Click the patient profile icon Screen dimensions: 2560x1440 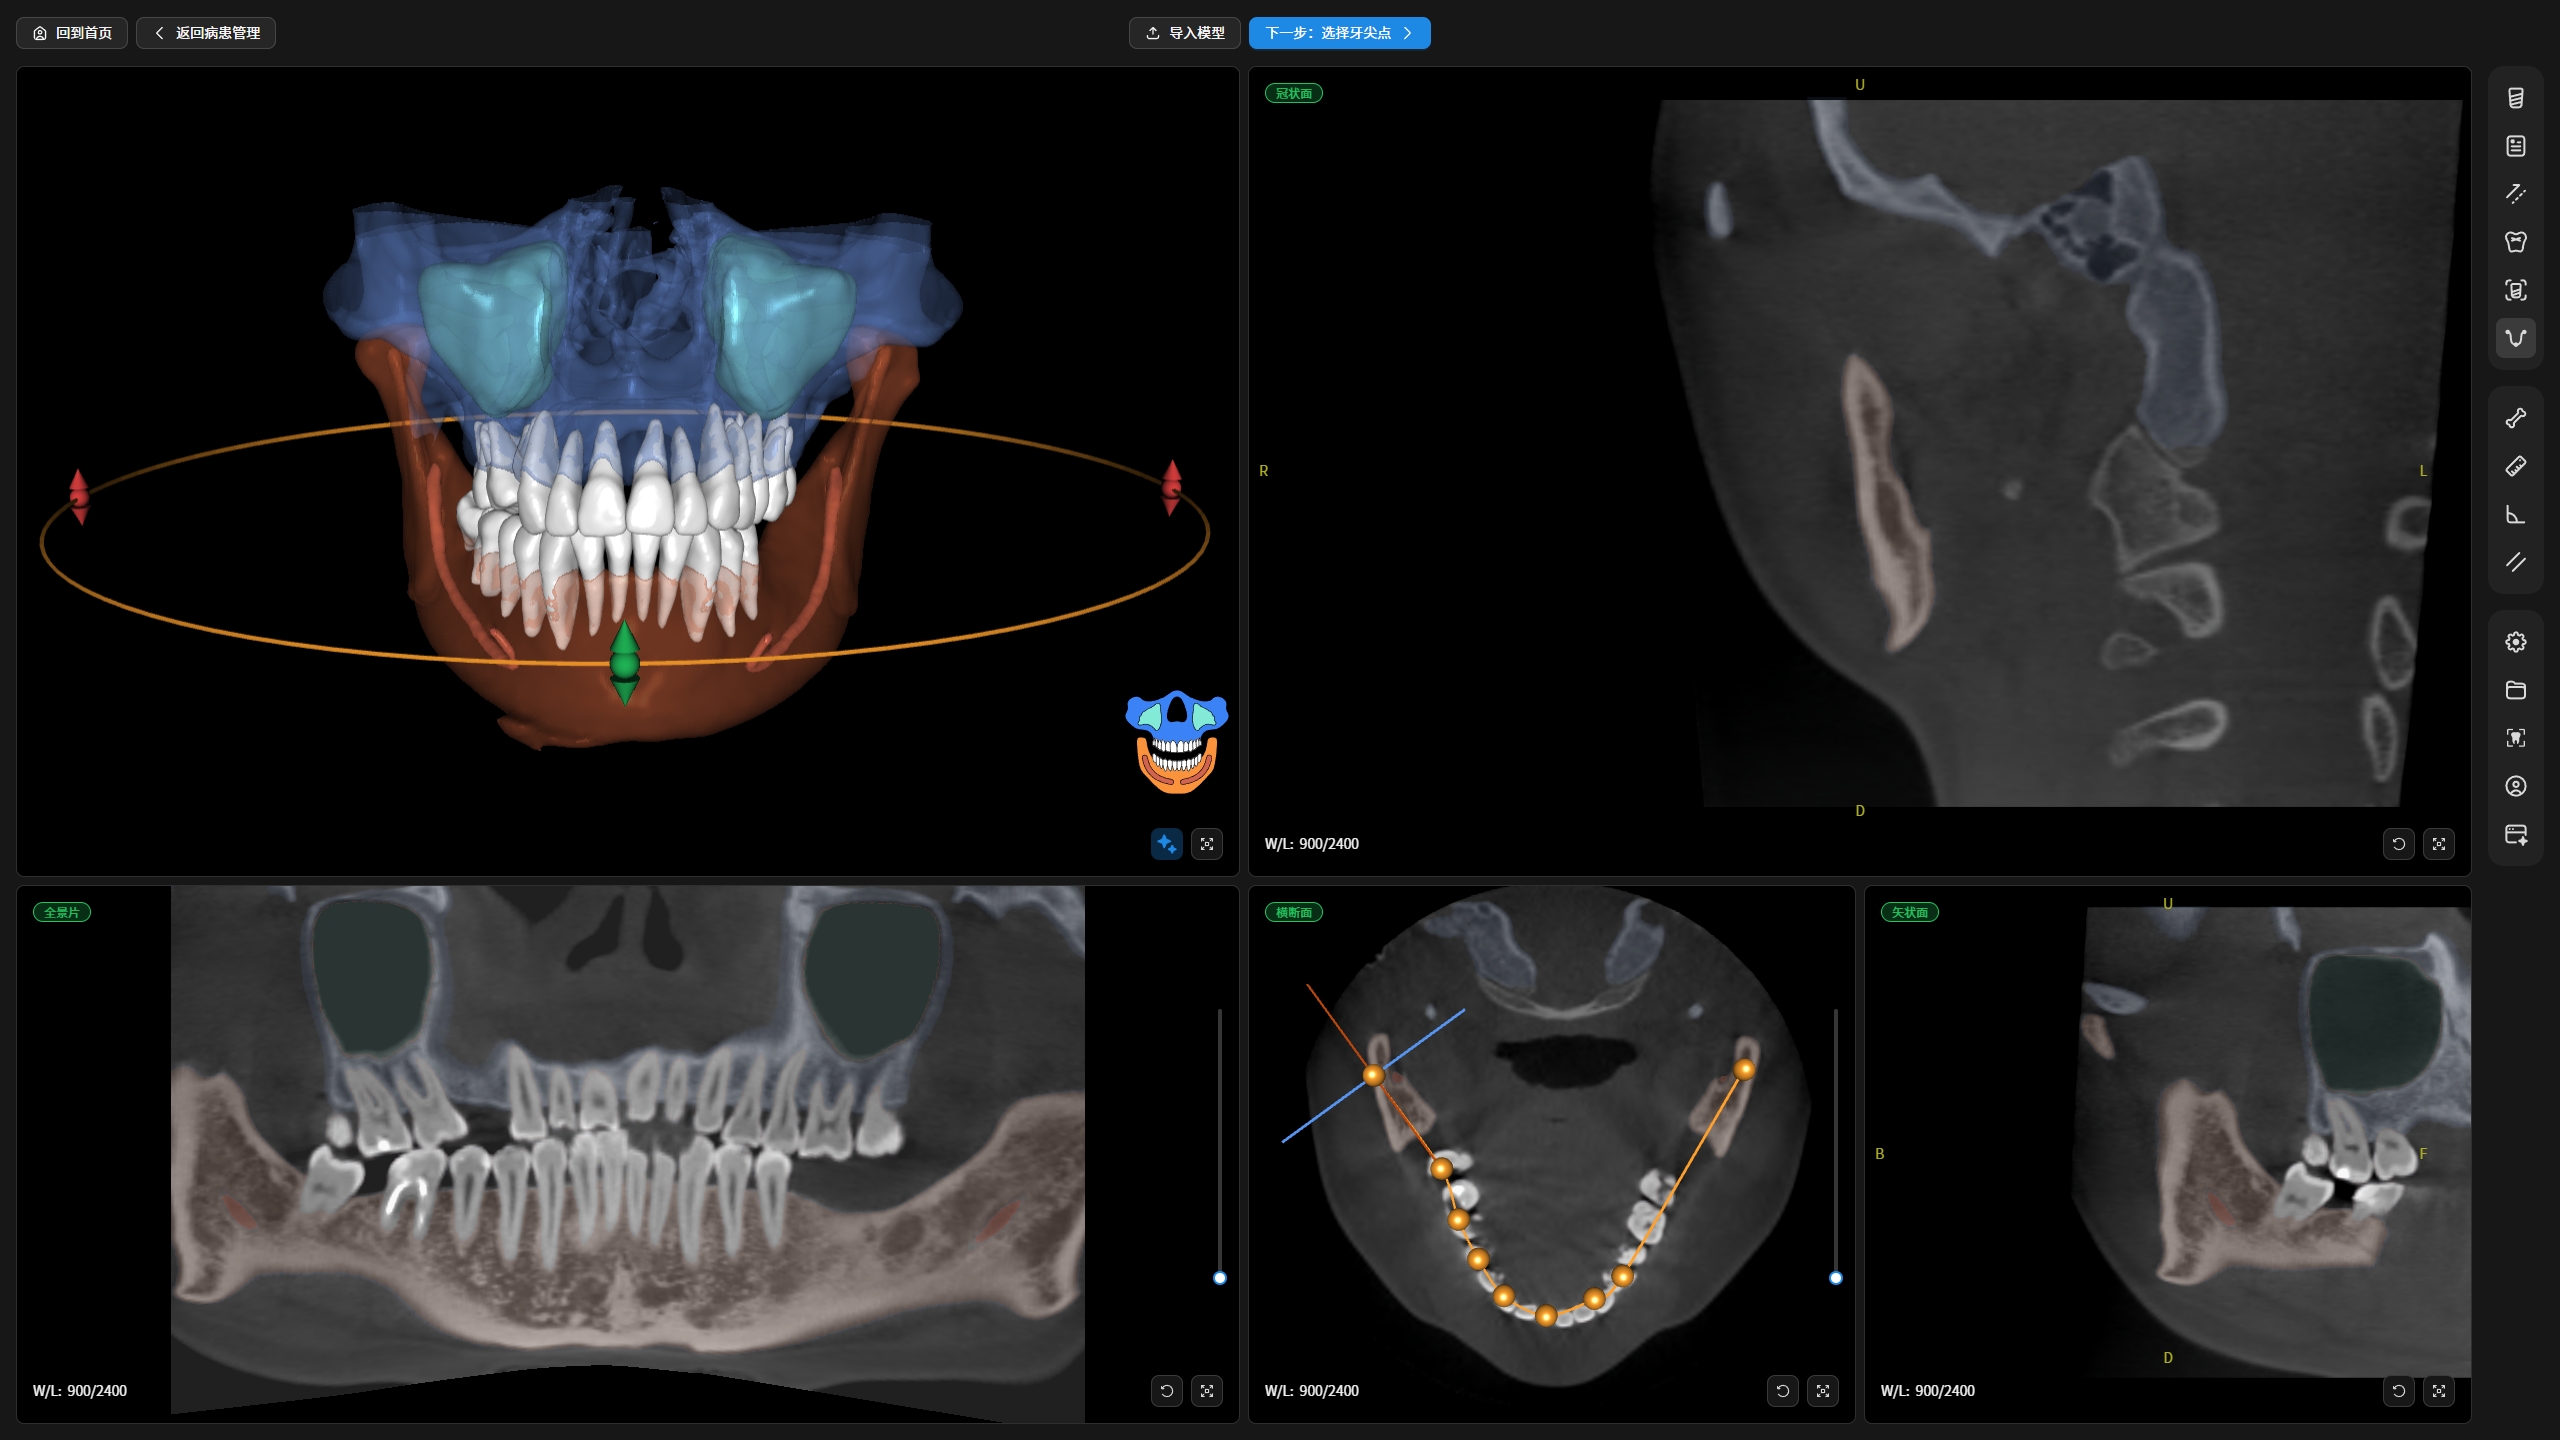click(x=2515, y=786)
